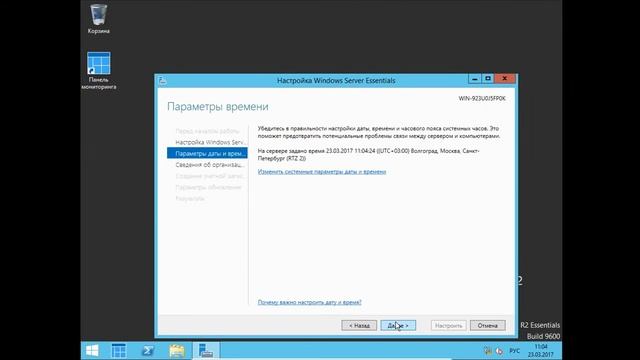Minimize the Essentials setup window
640x360 pixels.
(474, 78)
